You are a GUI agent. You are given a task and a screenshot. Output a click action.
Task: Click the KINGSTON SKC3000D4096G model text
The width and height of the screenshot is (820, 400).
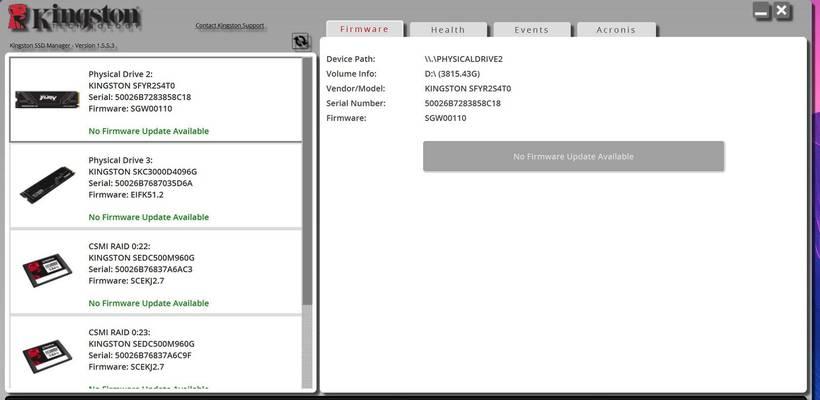[143, 172]
